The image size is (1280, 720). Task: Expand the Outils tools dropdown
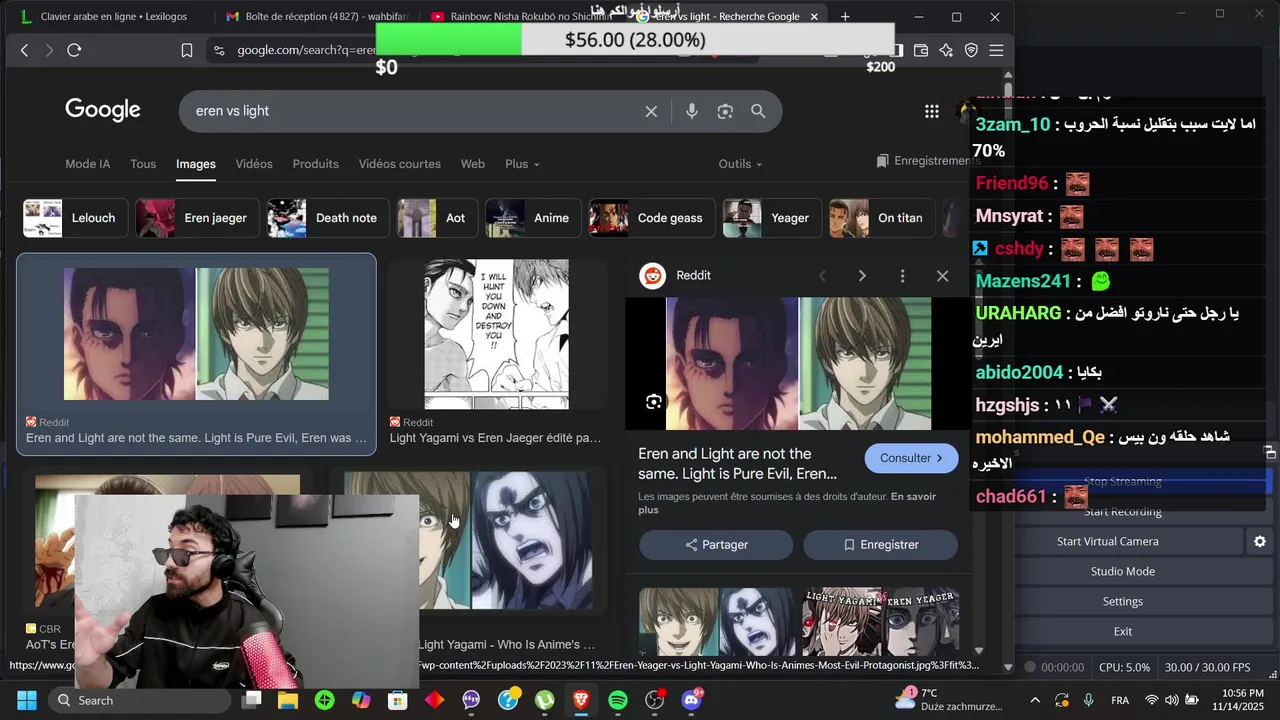coord(740,164)
